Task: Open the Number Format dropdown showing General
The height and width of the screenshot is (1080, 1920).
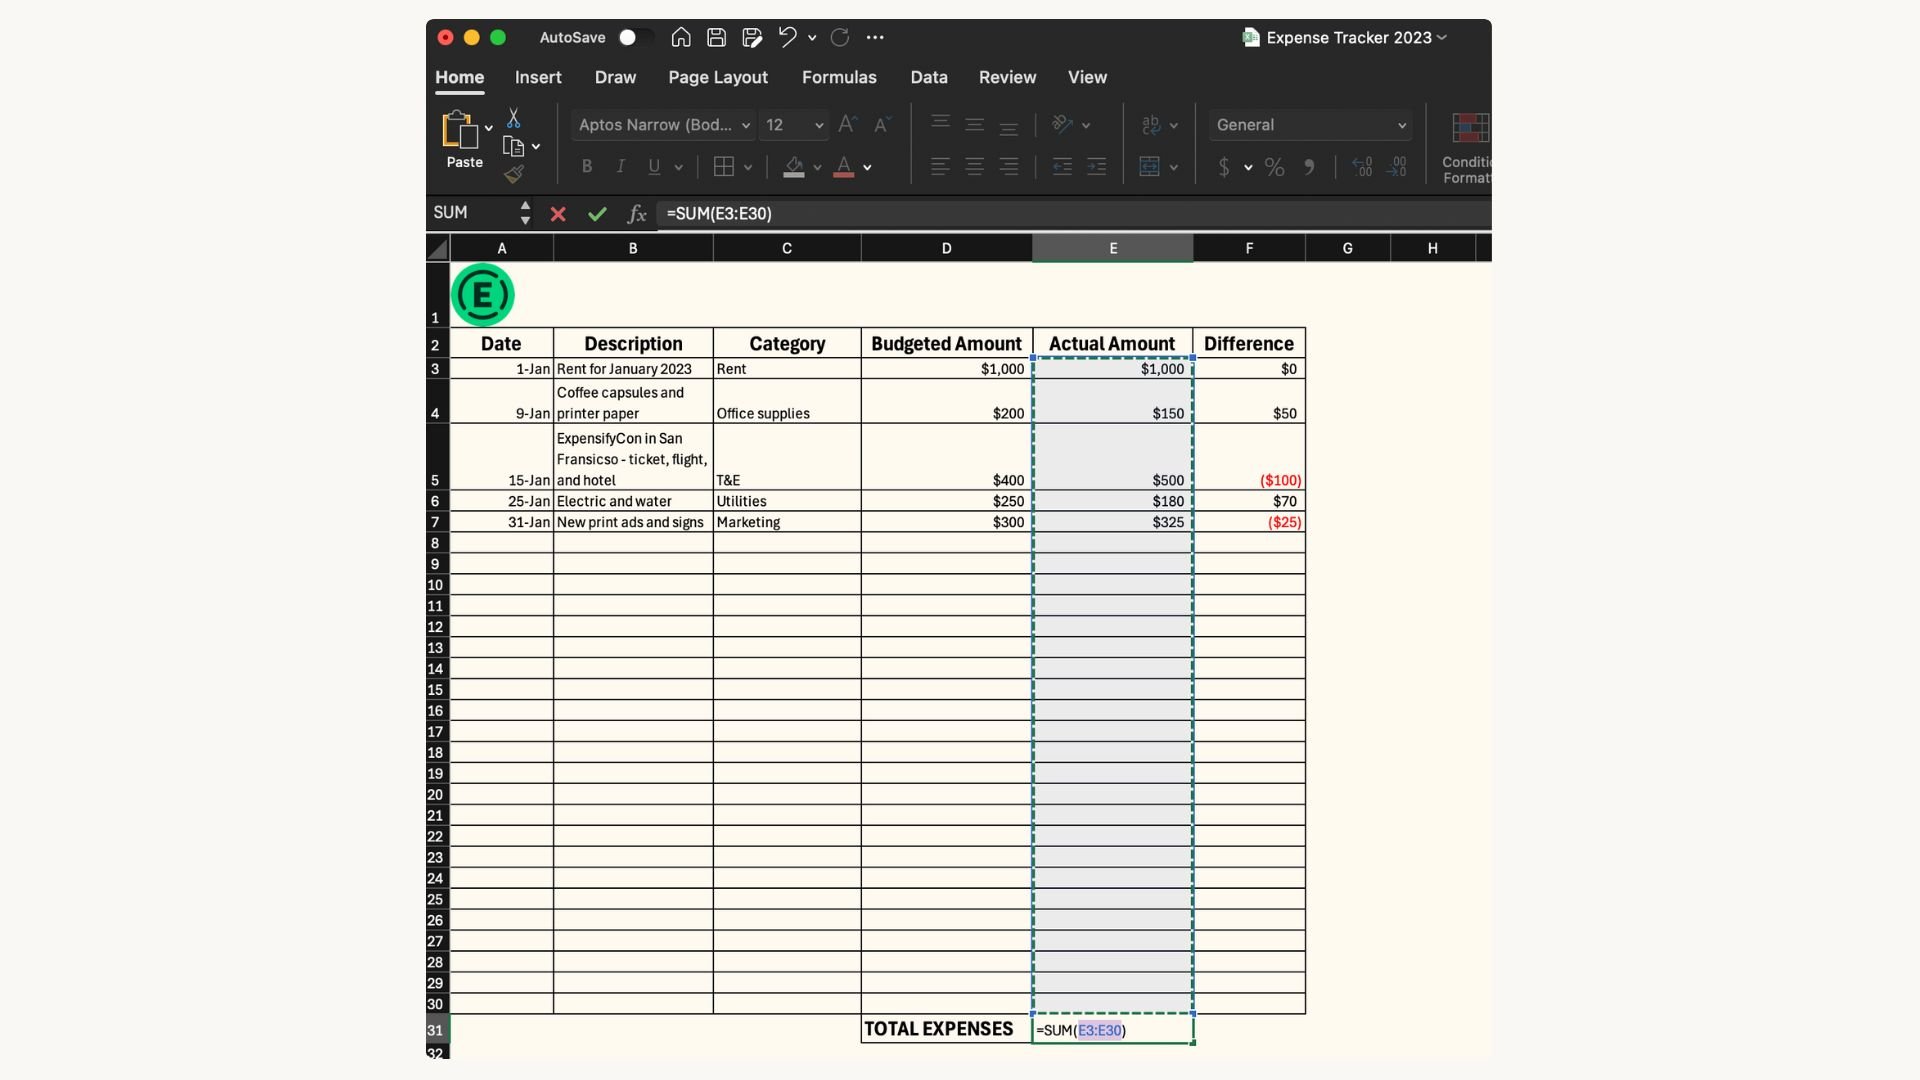Action: tap(1310, 125)
